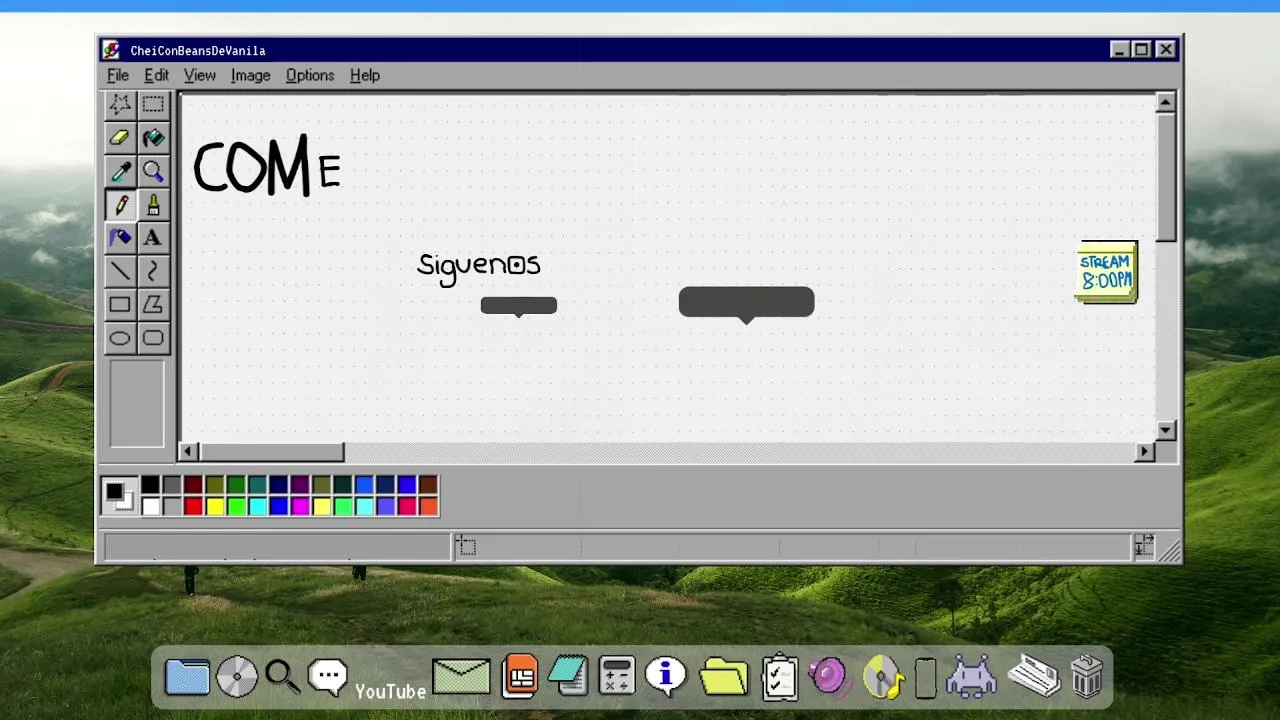Open the Options menu
The height and width of the screenshot is (720, 1280).
pyautogui.click(x=310, y=75)
